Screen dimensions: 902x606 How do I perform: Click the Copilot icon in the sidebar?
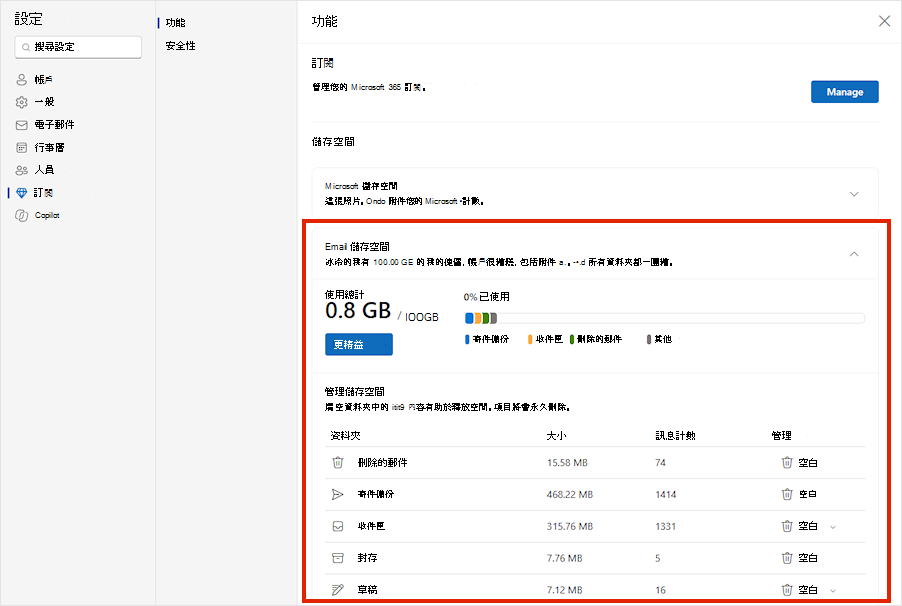click(x=21, y=215)
